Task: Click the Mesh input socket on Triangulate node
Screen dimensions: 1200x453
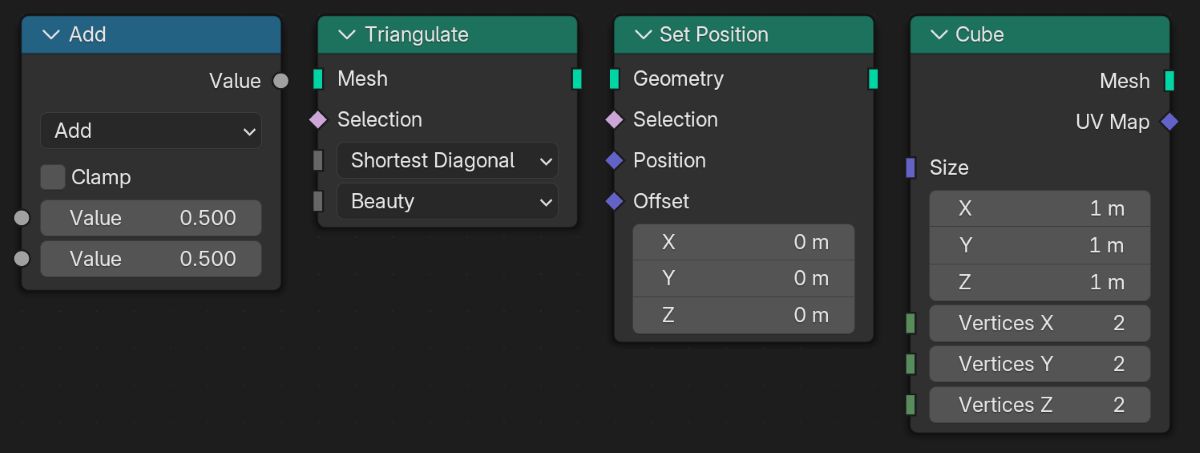Action: tap(318, 79)
